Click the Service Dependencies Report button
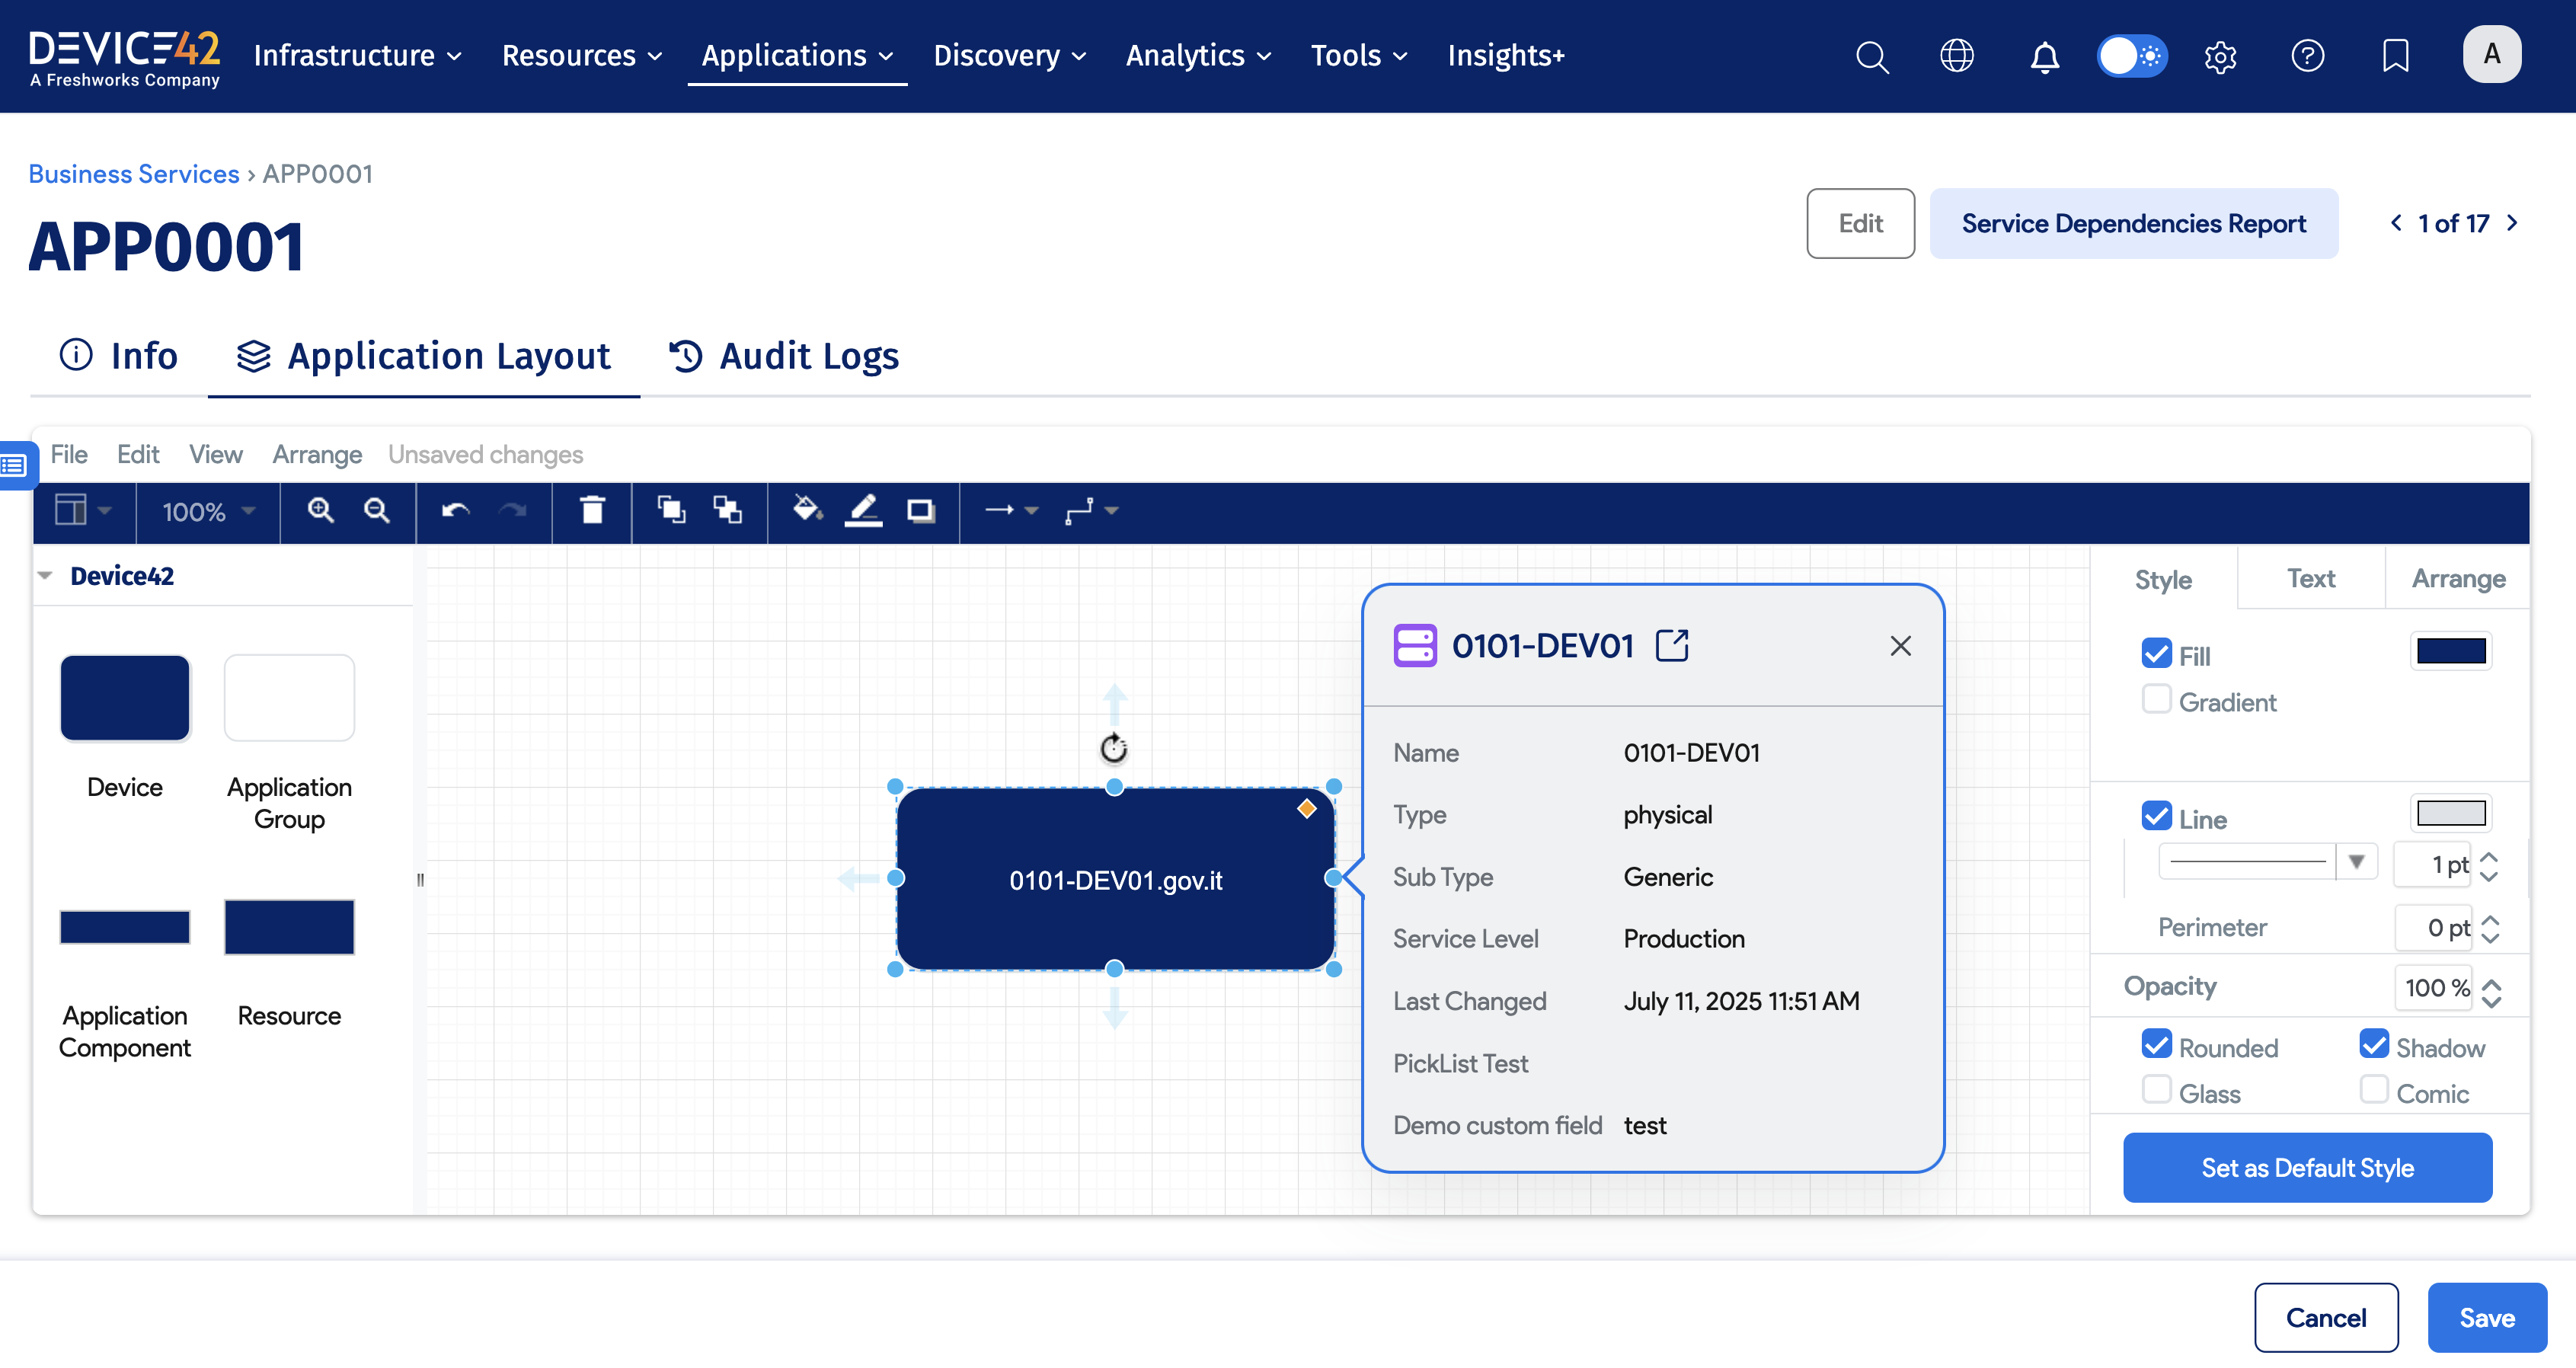Image resolution: width=2576 pixels, height=1368 pixels. [2134, 223]
